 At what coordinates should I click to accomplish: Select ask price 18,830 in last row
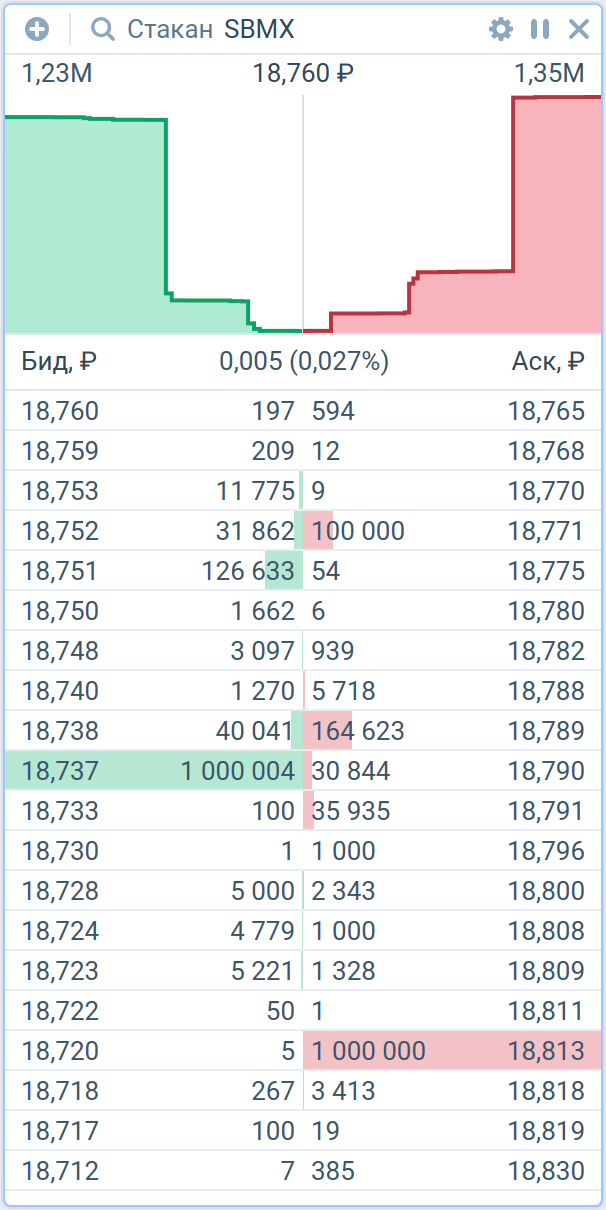click(546, 1171)
